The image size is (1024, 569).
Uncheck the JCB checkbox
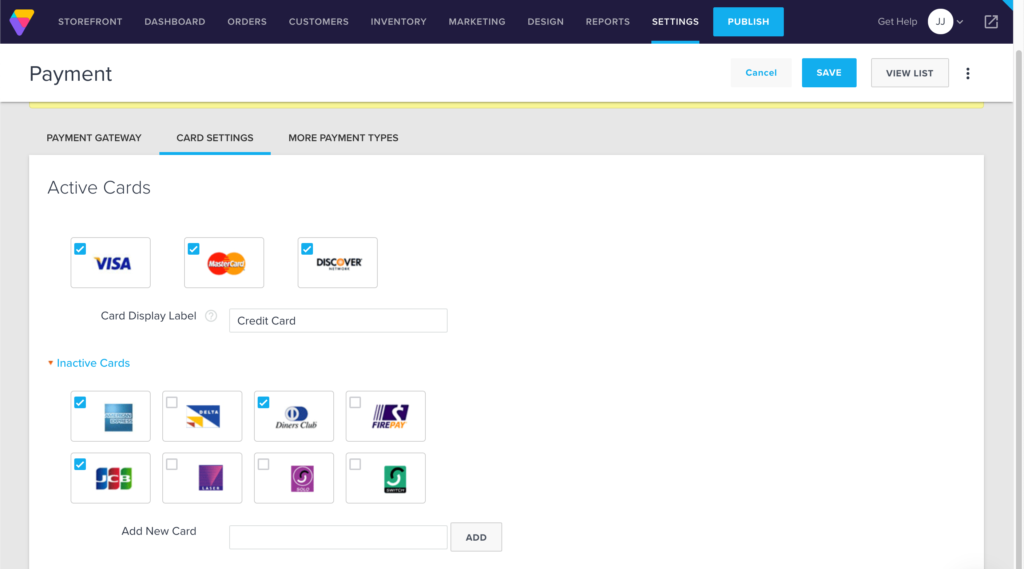coord(80,464)
